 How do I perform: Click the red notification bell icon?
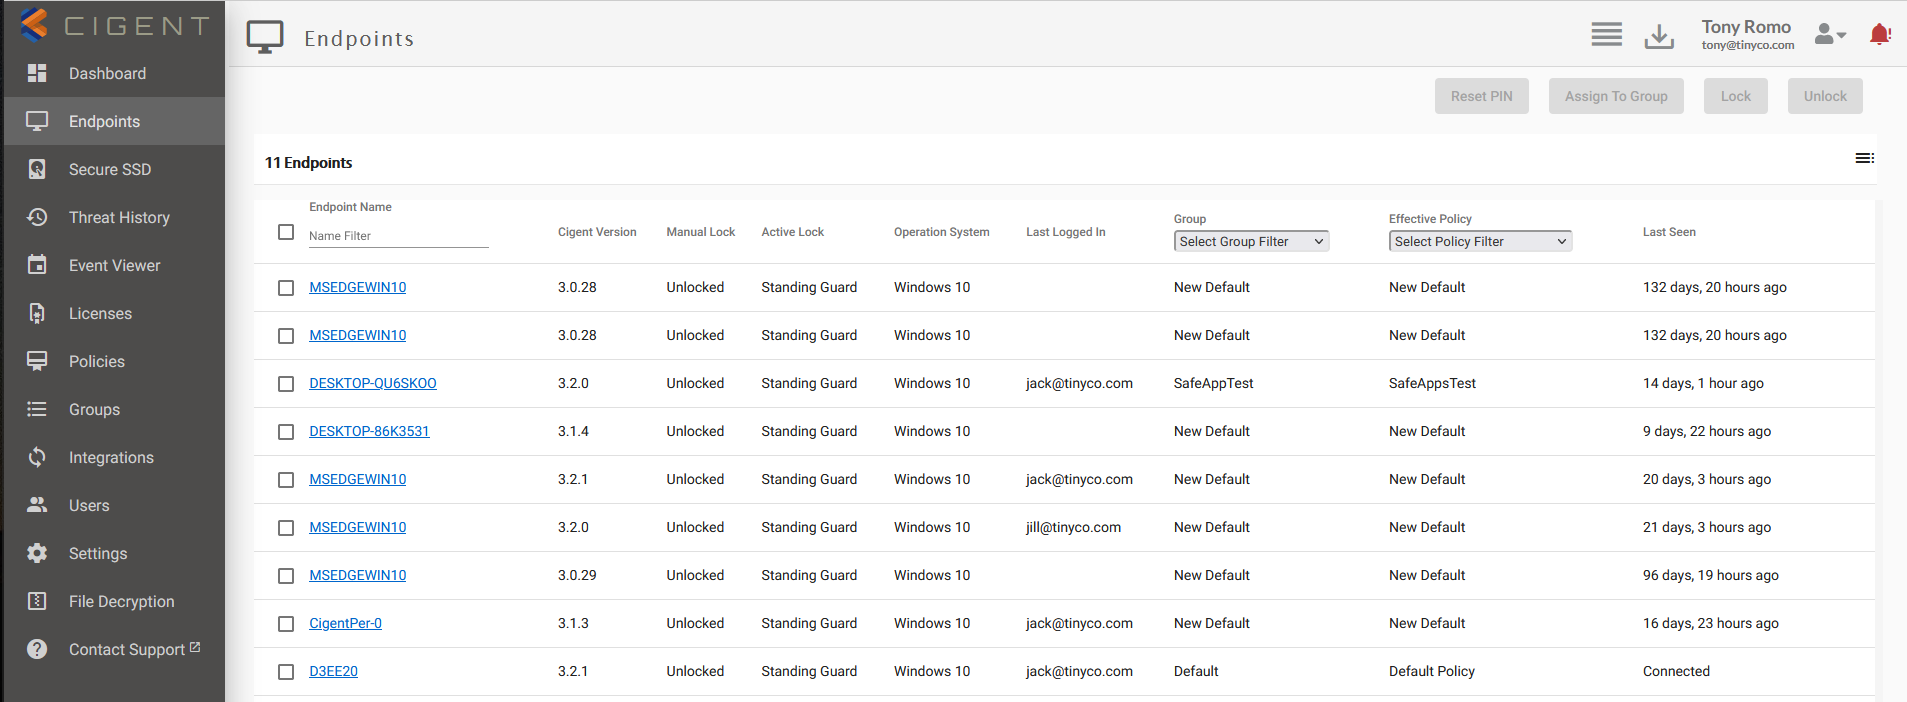(1880, 35)
